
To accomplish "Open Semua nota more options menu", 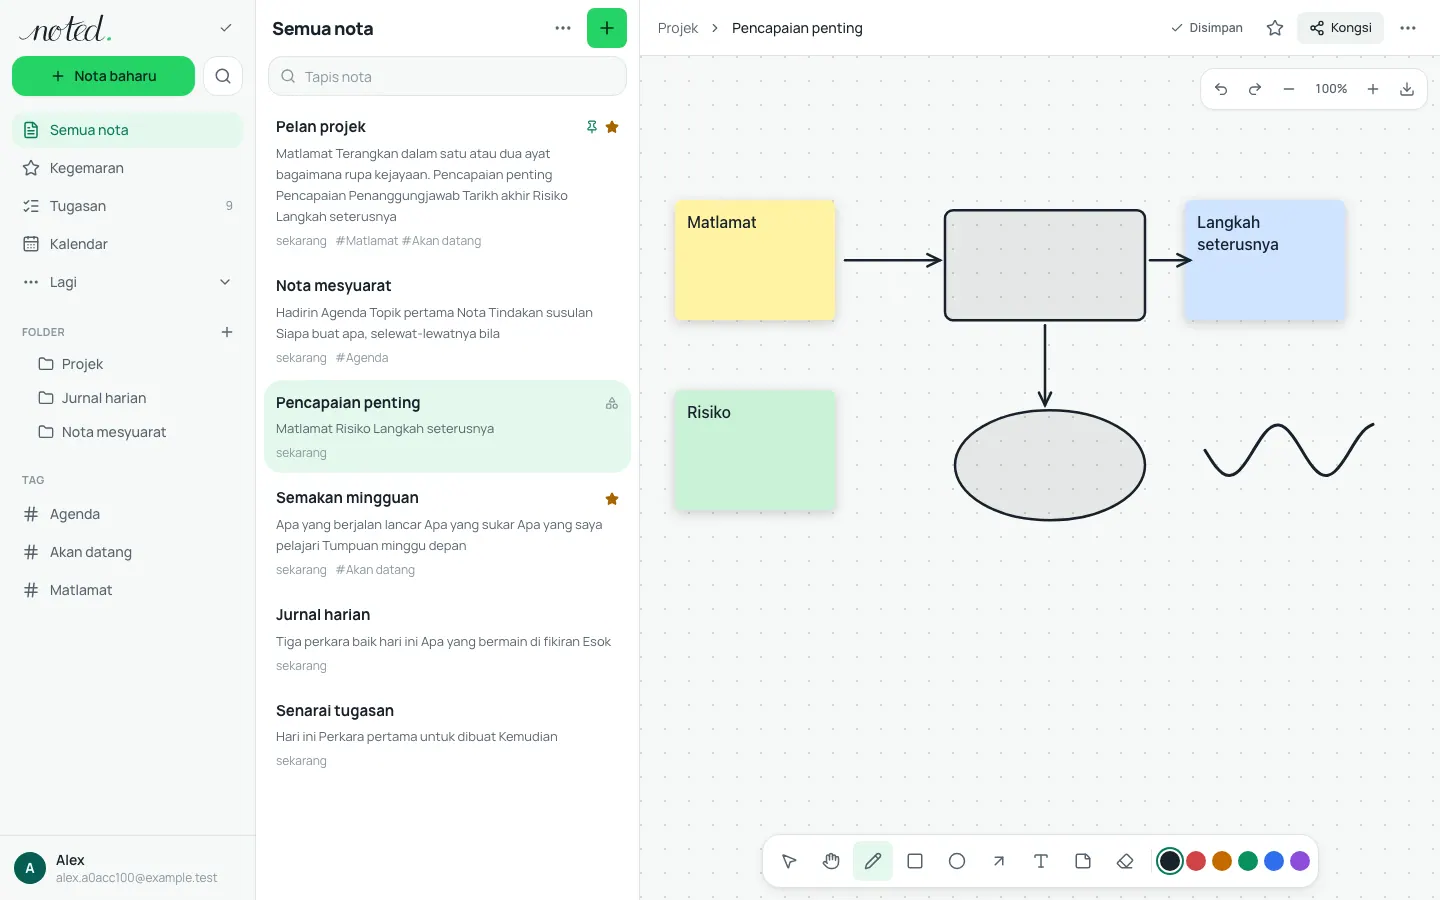I will [563, 28].
